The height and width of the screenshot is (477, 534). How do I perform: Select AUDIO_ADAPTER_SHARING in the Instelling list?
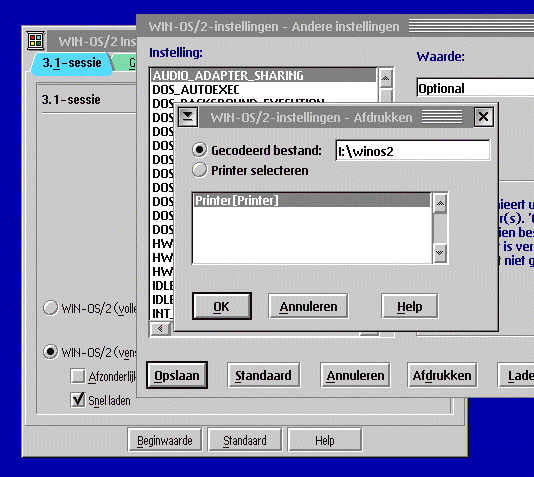(x=264, y=75)
